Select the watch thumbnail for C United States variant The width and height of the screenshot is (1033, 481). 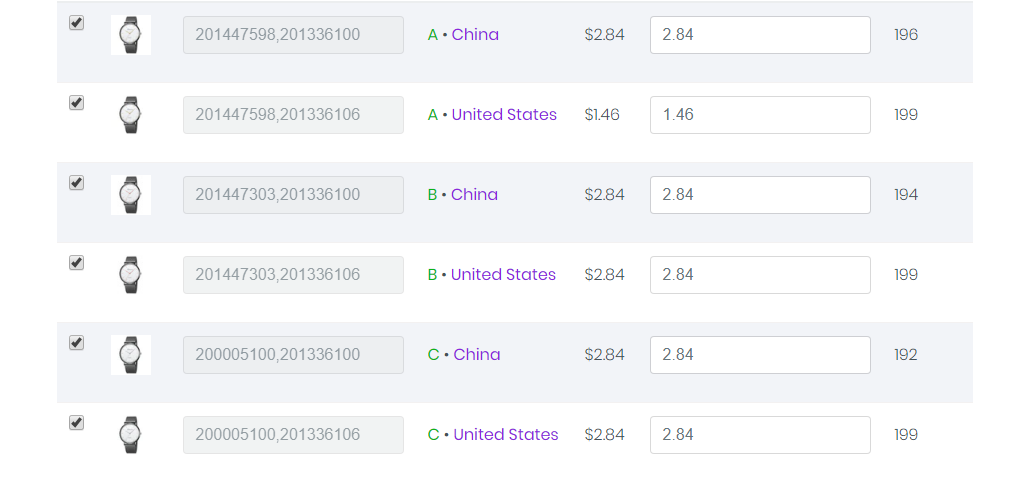pyautogui.click(x=130, y=435)
